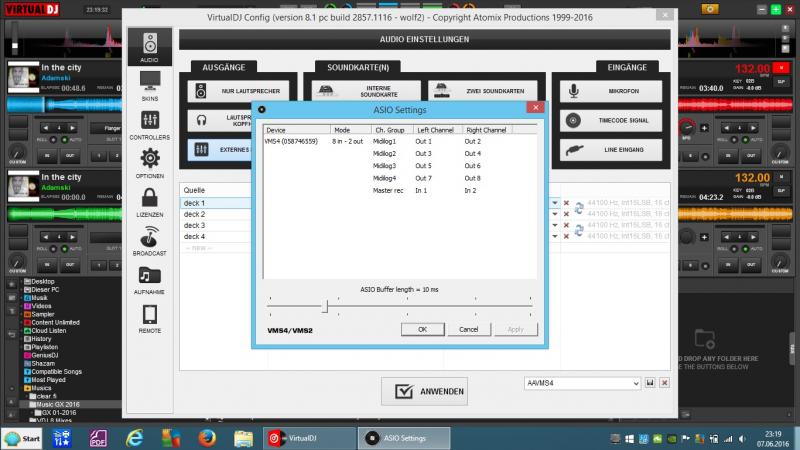Open Content Unlimited folder in browser tree
This screenshot has height=450, width=800.
point(56,322)
